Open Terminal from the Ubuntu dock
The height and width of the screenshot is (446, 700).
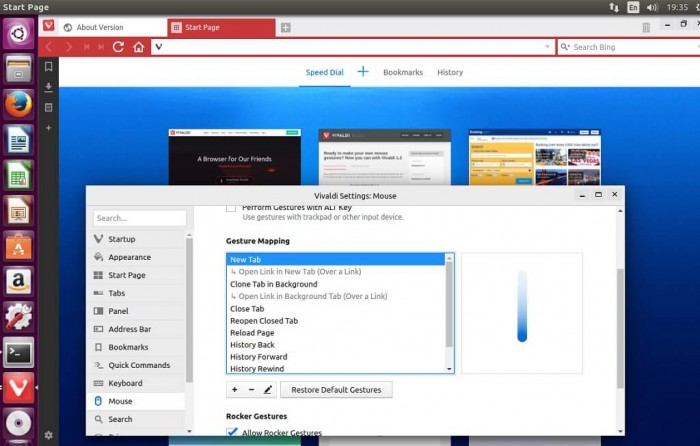point(18,353)
